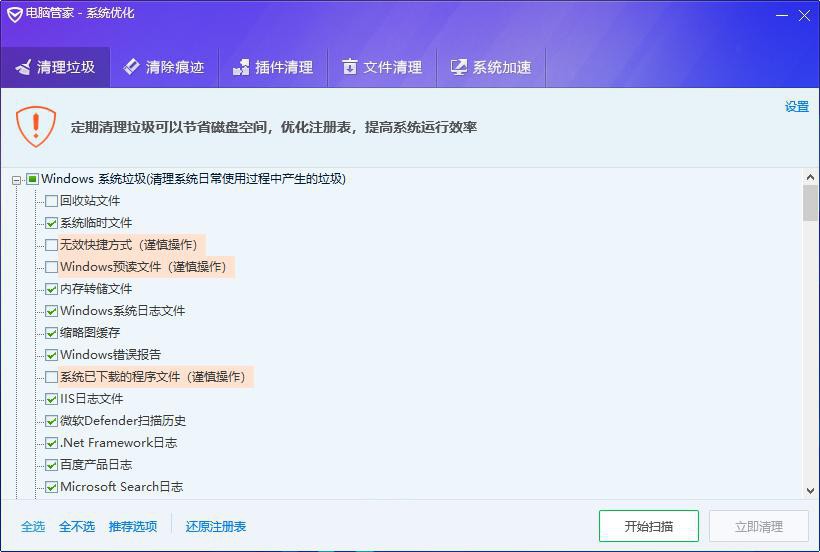The height and width of the screenshot is (552, 820).
Task: Select the 内存转储文件 label
Action: pos(96,289)
